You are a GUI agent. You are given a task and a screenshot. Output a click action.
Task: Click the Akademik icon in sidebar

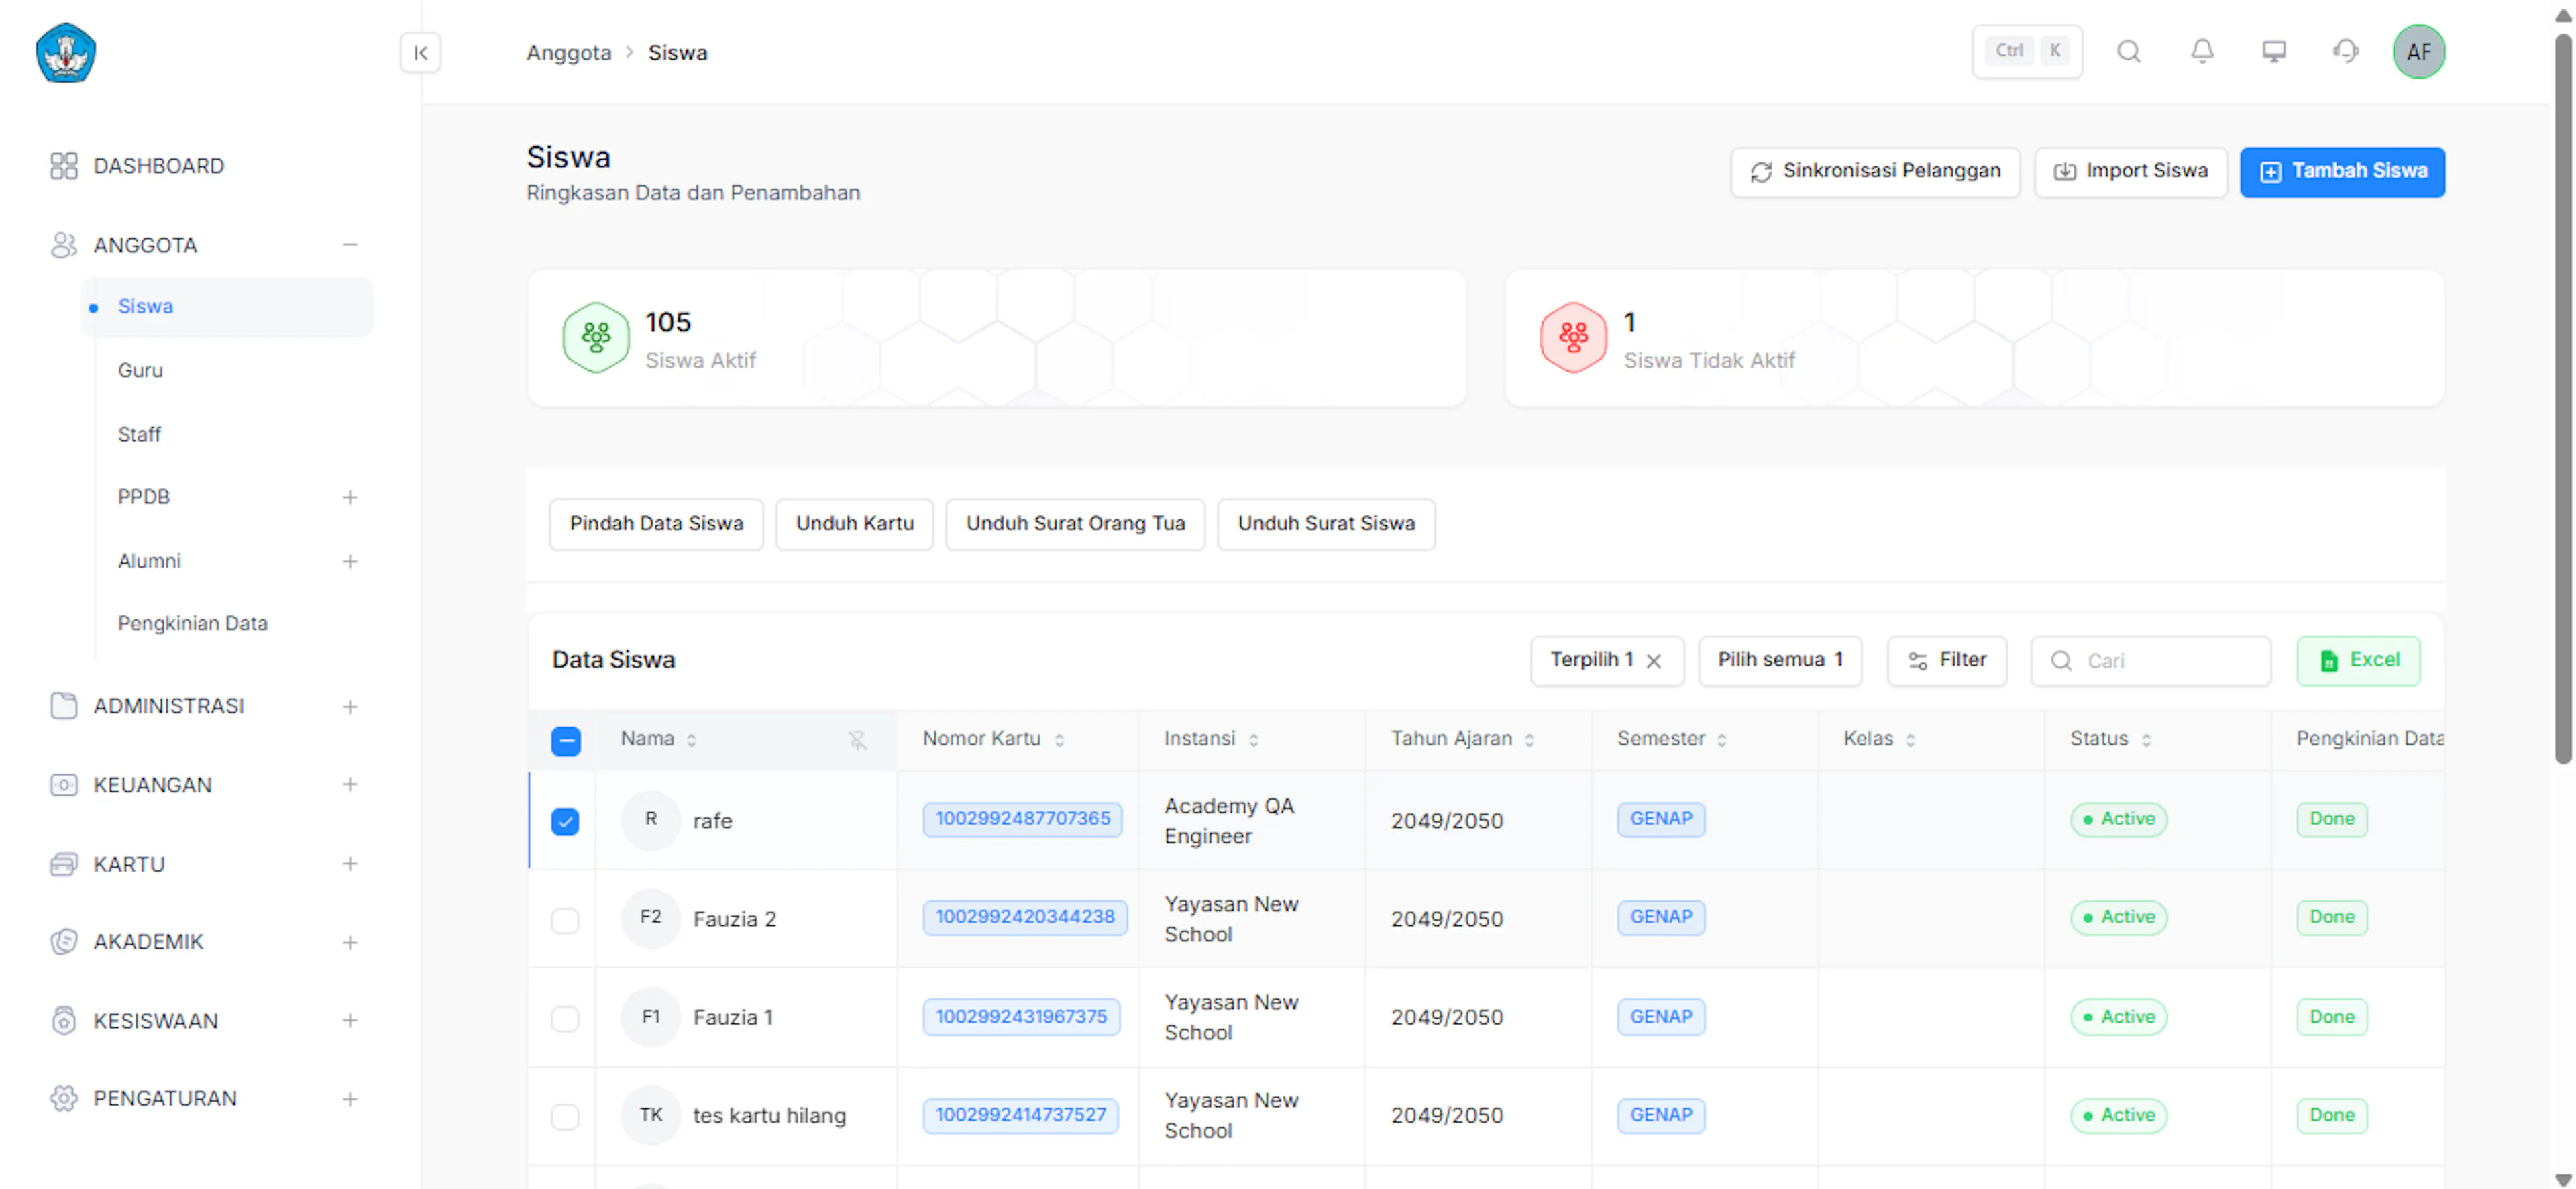(x=64, y=942)
